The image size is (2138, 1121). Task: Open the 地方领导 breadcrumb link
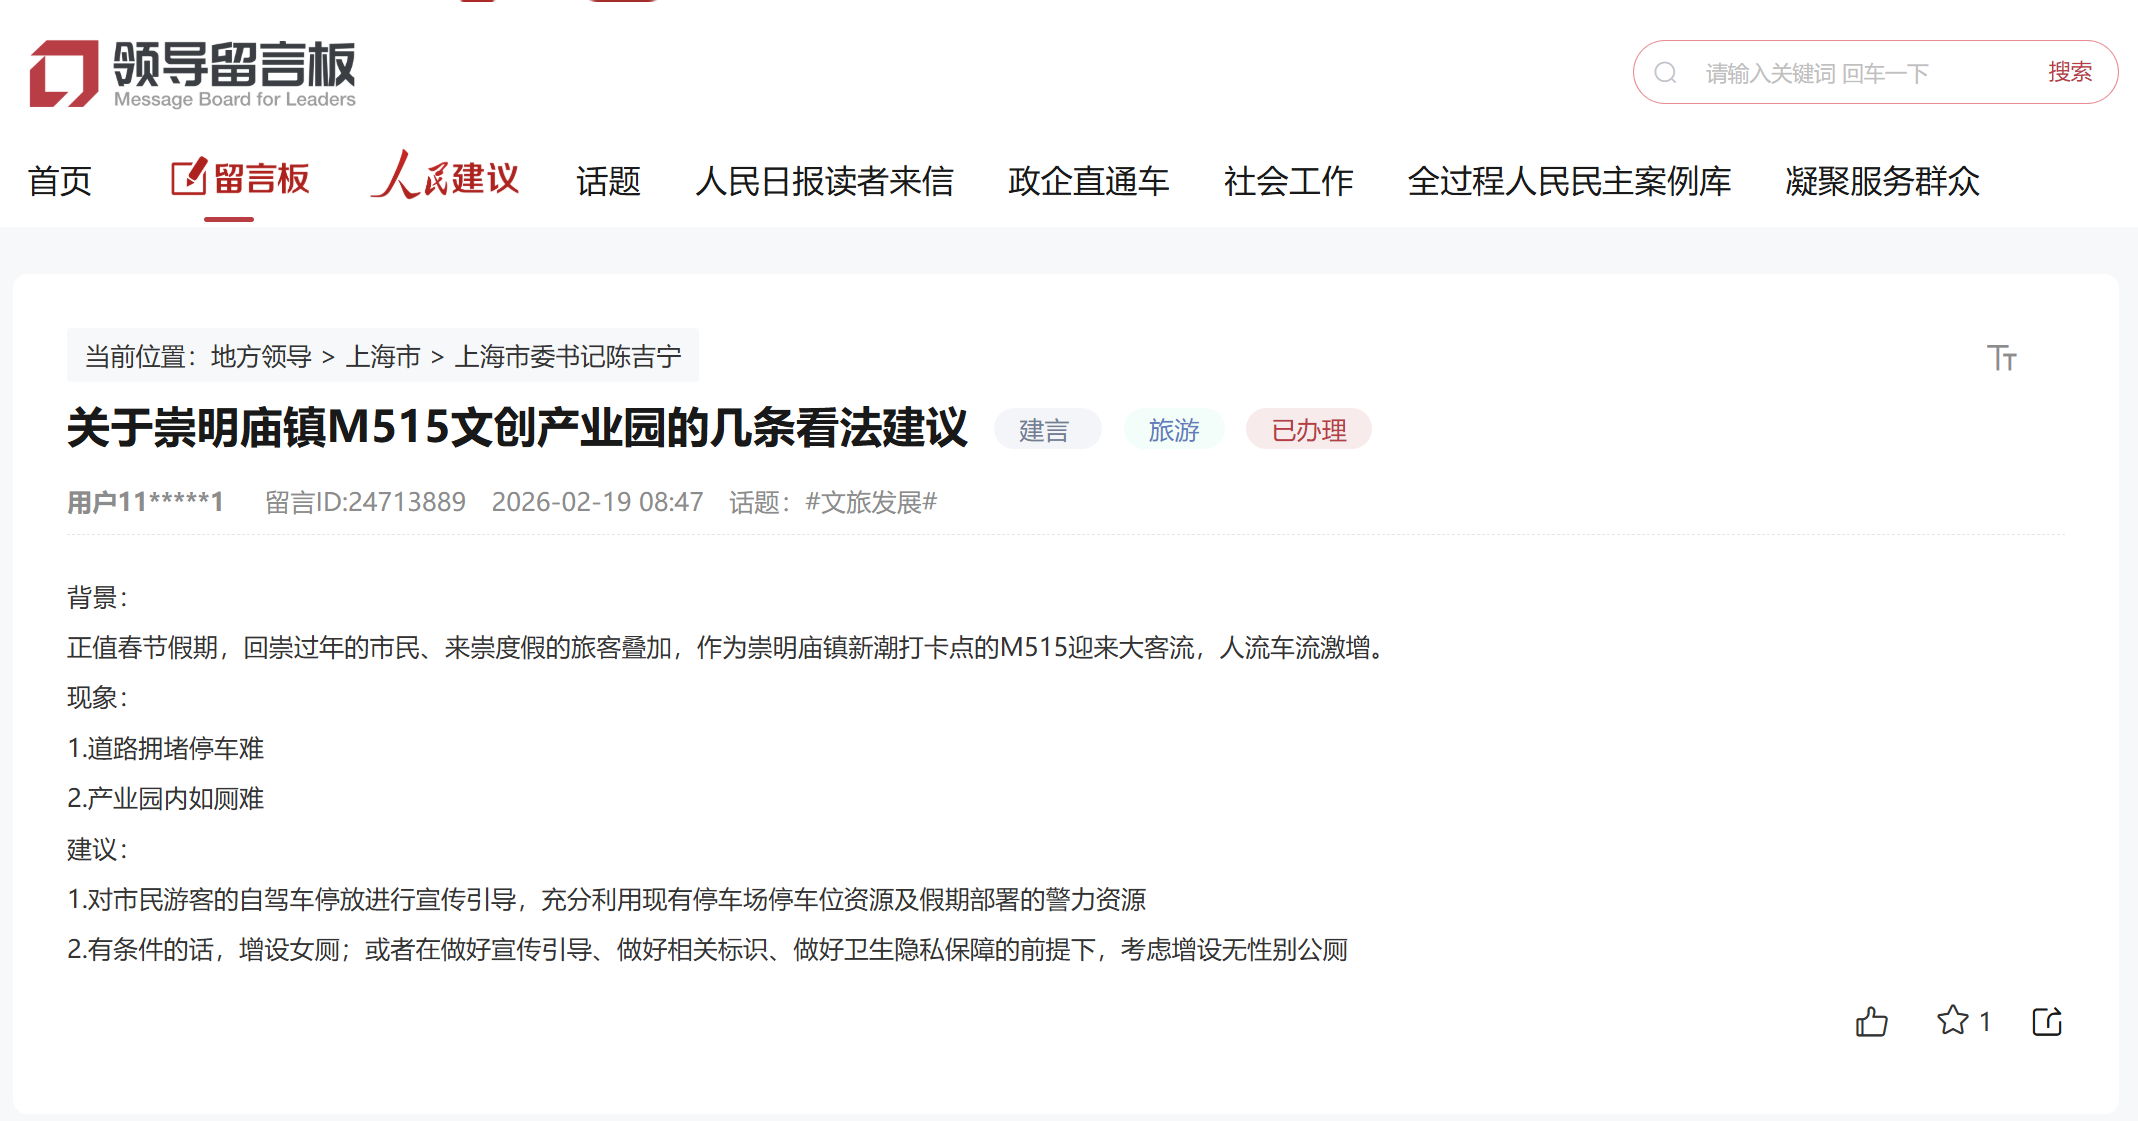point(261,356)
